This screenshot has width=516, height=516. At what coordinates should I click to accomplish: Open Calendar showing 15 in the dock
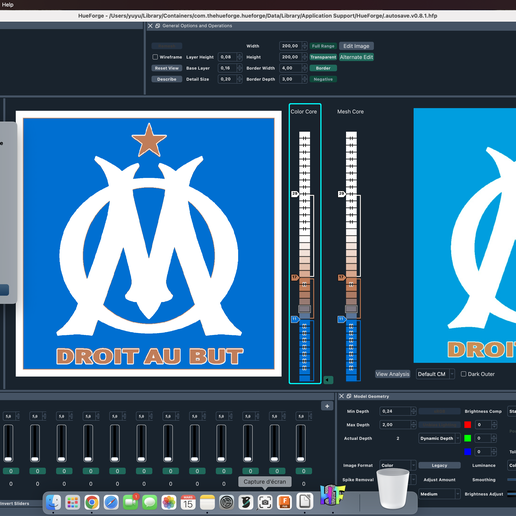coord(188,502)
